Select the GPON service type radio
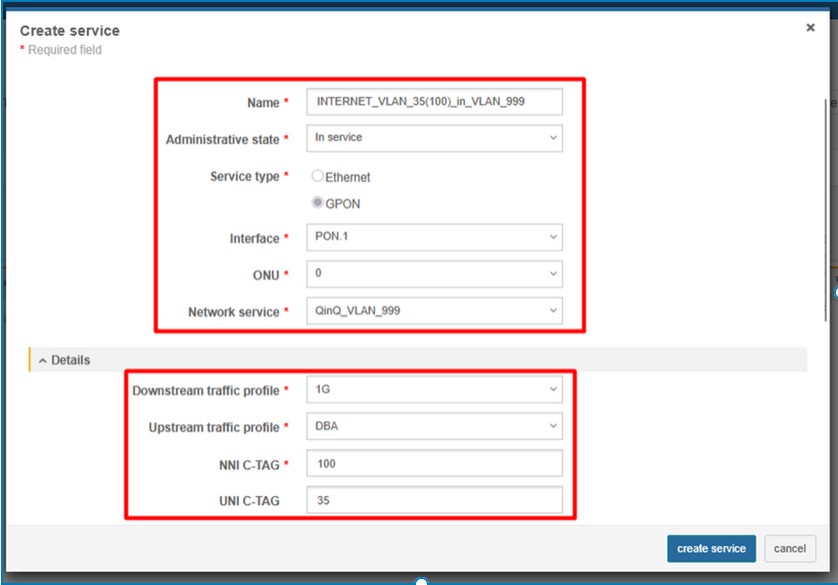This screenshot has width=838, height=585. (318, 203)
